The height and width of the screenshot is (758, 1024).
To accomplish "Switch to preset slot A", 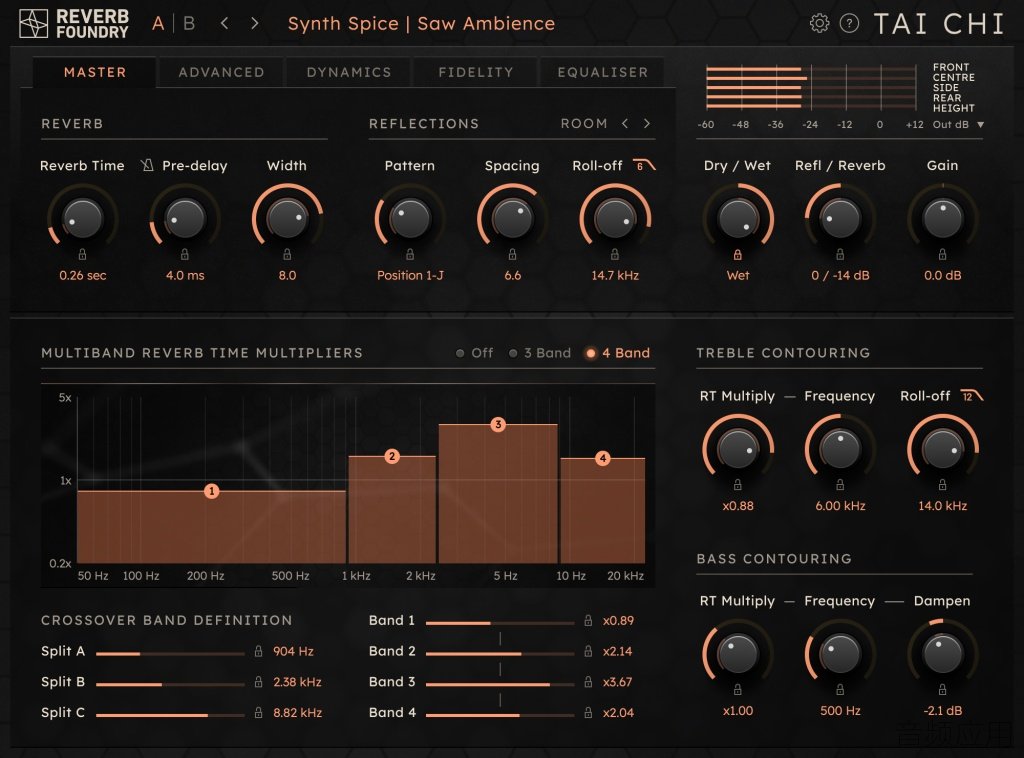I will 157,24.
